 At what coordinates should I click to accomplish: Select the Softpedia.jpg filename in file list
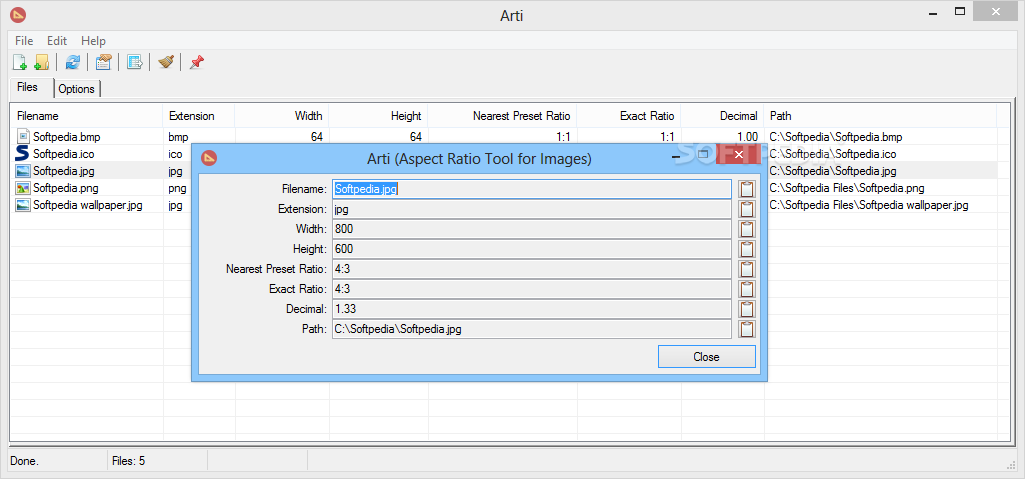pyautogui.click(x=64, y=171)
